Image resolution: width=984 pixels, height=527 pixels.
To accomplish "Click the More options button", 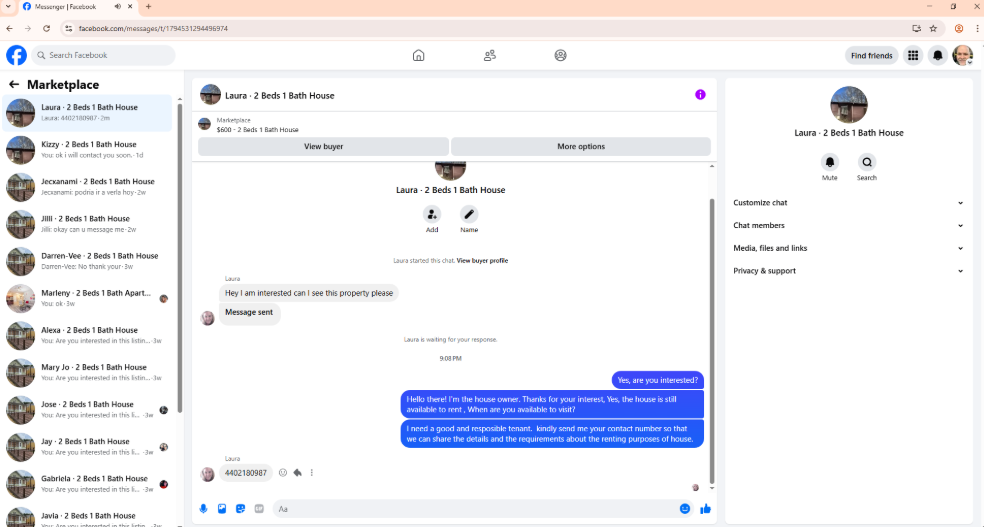I will tap(580, 146).
